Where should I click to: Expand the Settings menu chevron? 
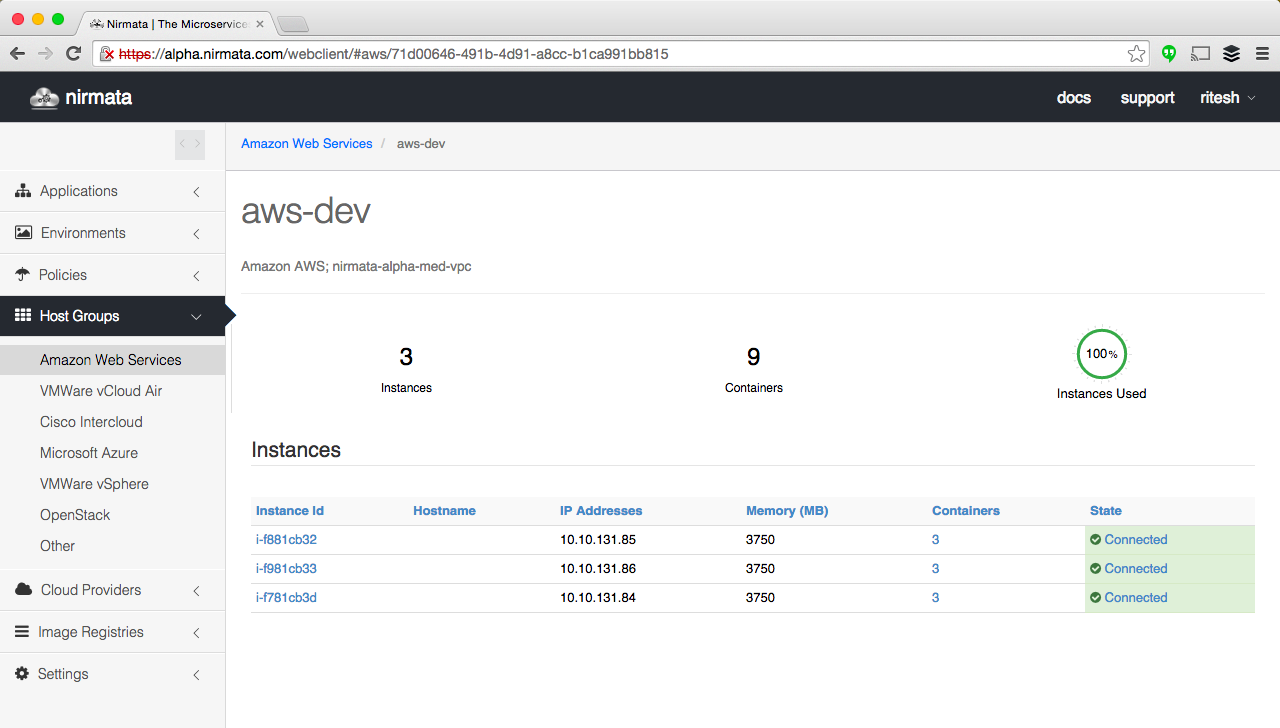[197, 675]
